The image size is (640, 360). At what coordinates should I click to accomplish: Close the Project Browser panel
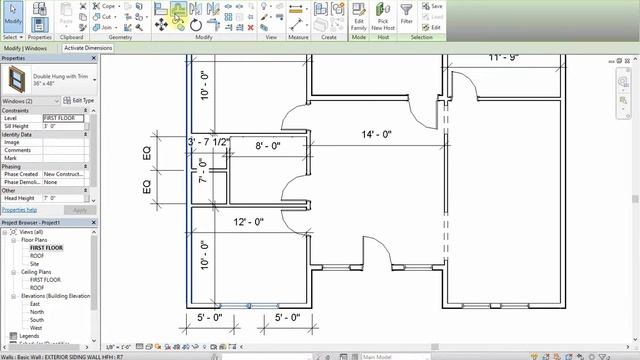(x=93, y=222)
